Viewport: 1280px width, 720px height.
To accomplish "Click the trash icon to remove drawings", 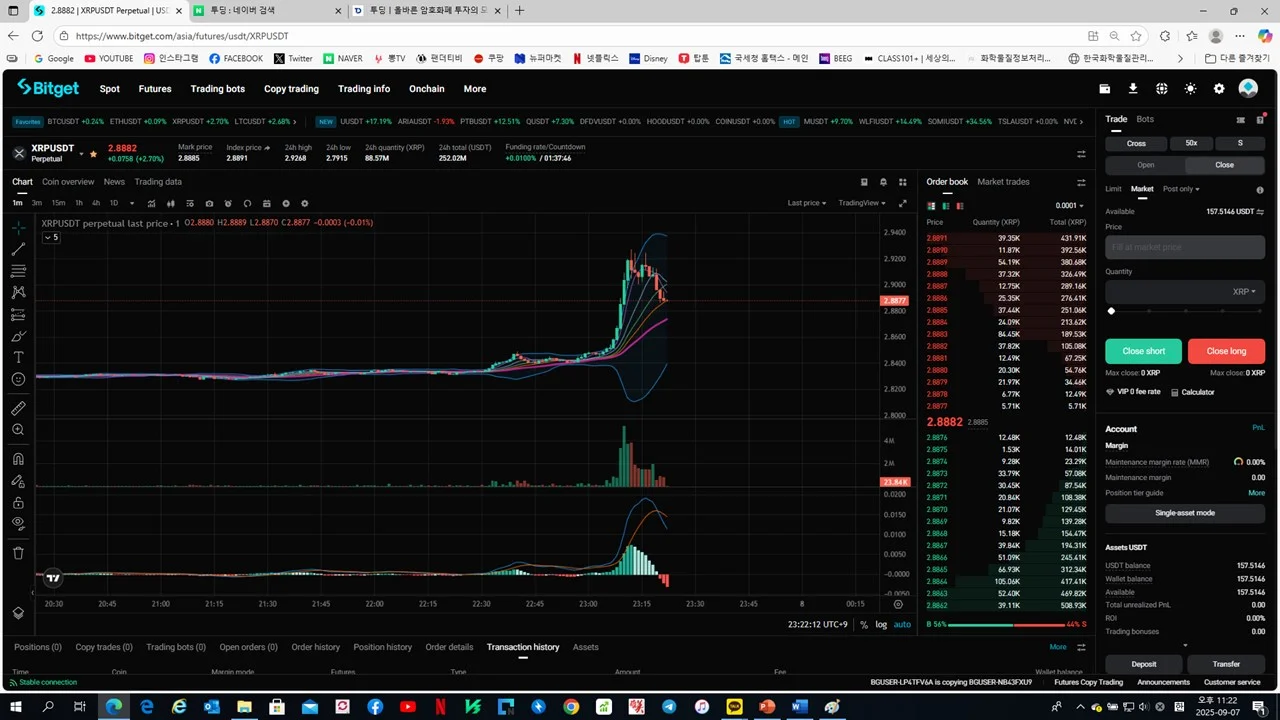I will tap(18, 553).
